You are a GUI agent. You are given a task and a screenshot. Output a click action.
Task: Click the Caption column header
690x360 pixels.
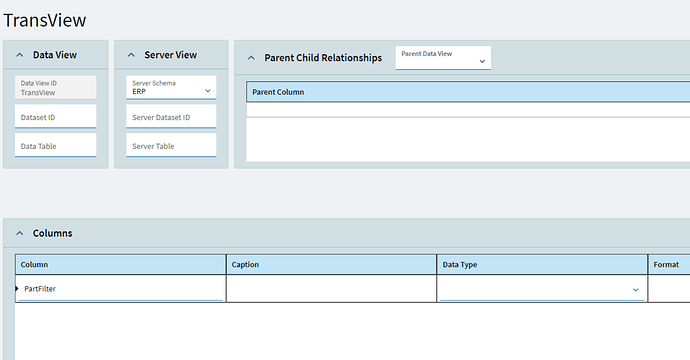331,264
